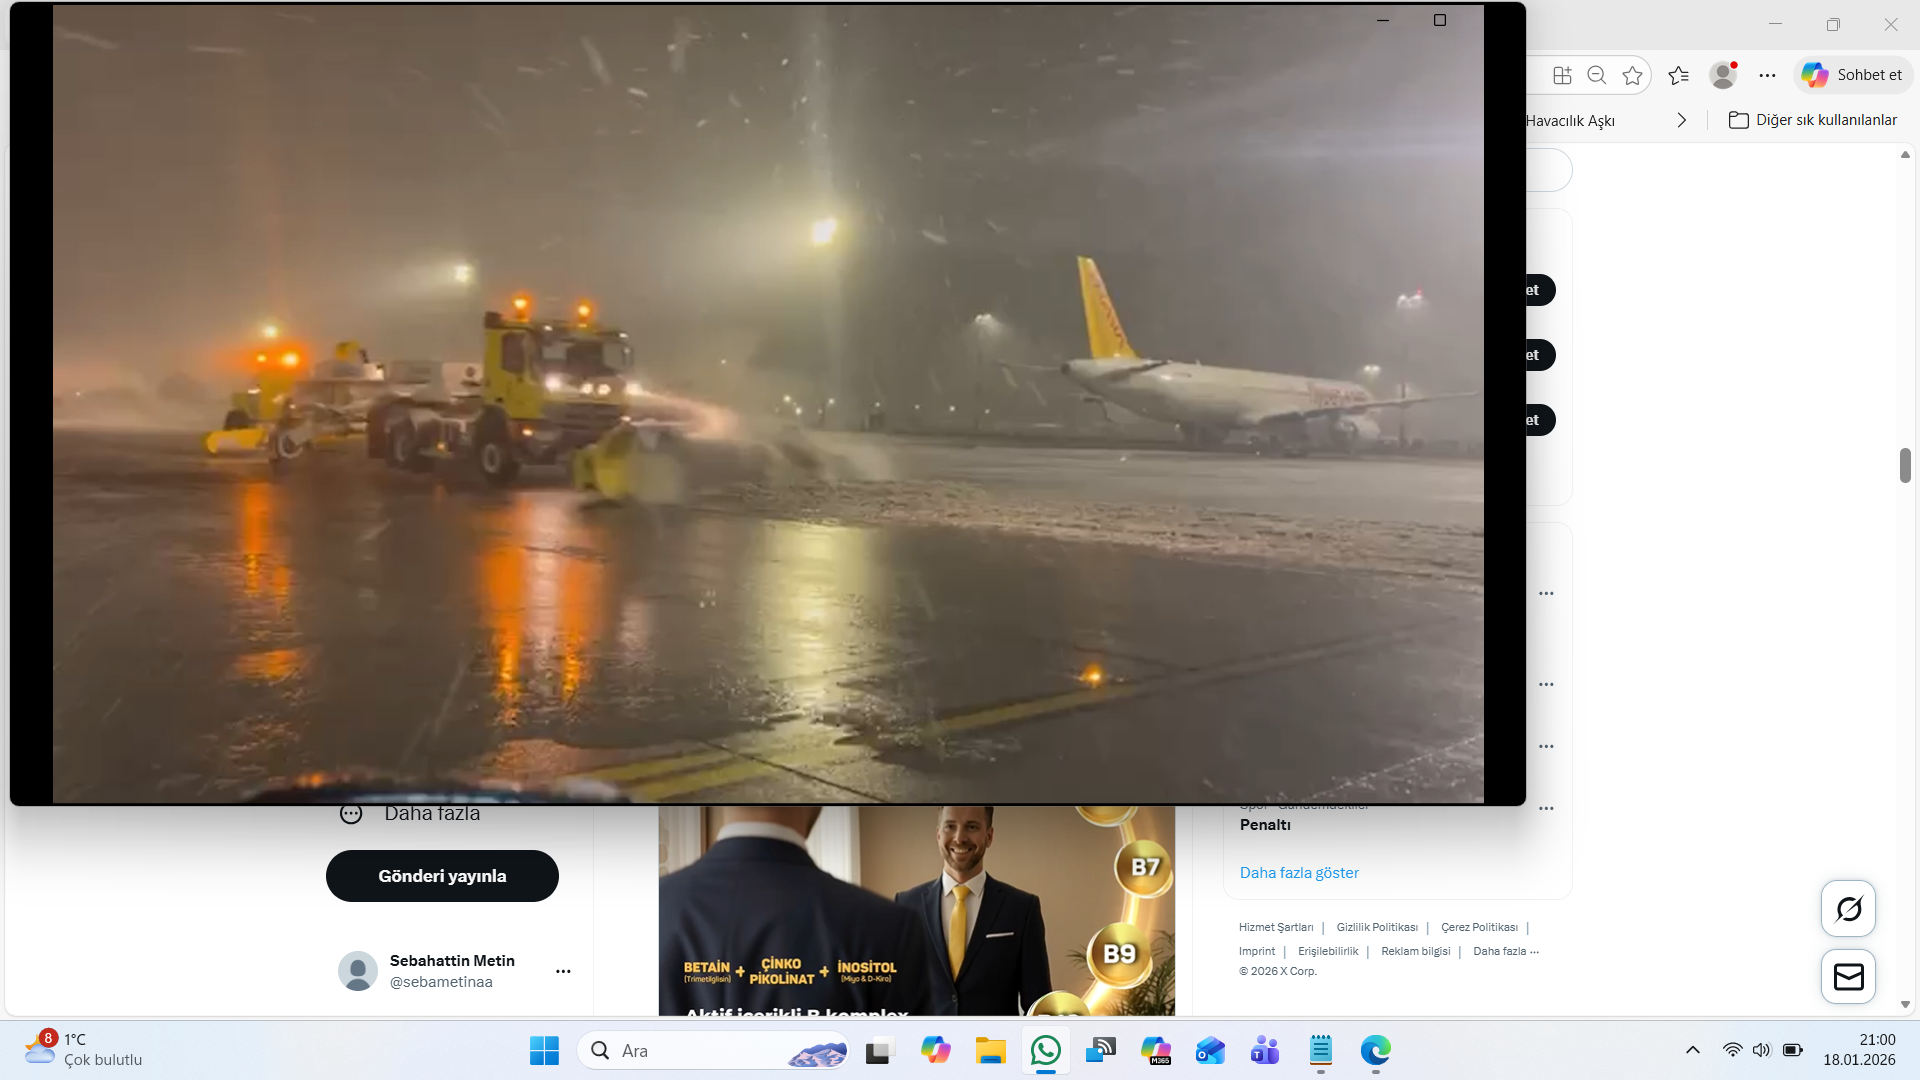Click the Gizlilik Politikası link
The width and height of the screenshot is (1920, 1080).
(x=1377, y=927)
